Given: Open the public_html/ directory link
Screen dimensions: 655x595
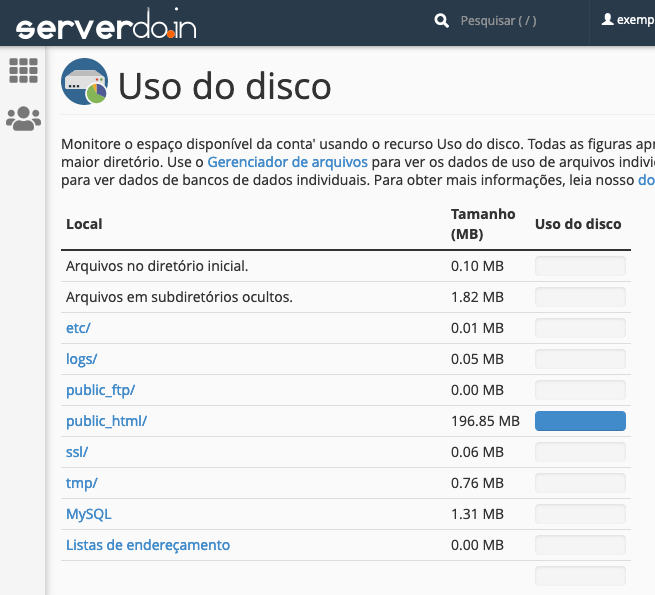Looking at the screenshot, I should click(x=106, y=421).
